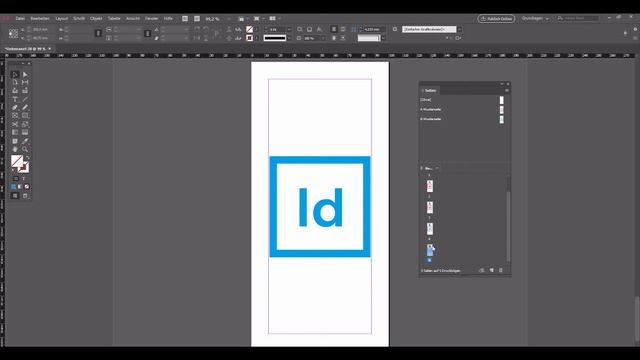Create a new page in Pages panel
This screenshot has width=640, height=360.
coord(491,270)
